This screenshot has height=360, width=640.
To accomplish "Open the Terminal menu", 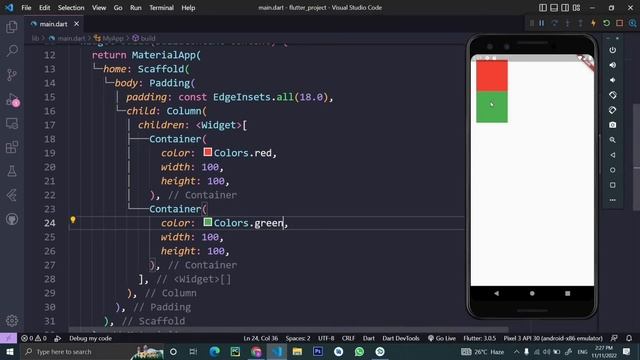I will (x=161, y=8).
